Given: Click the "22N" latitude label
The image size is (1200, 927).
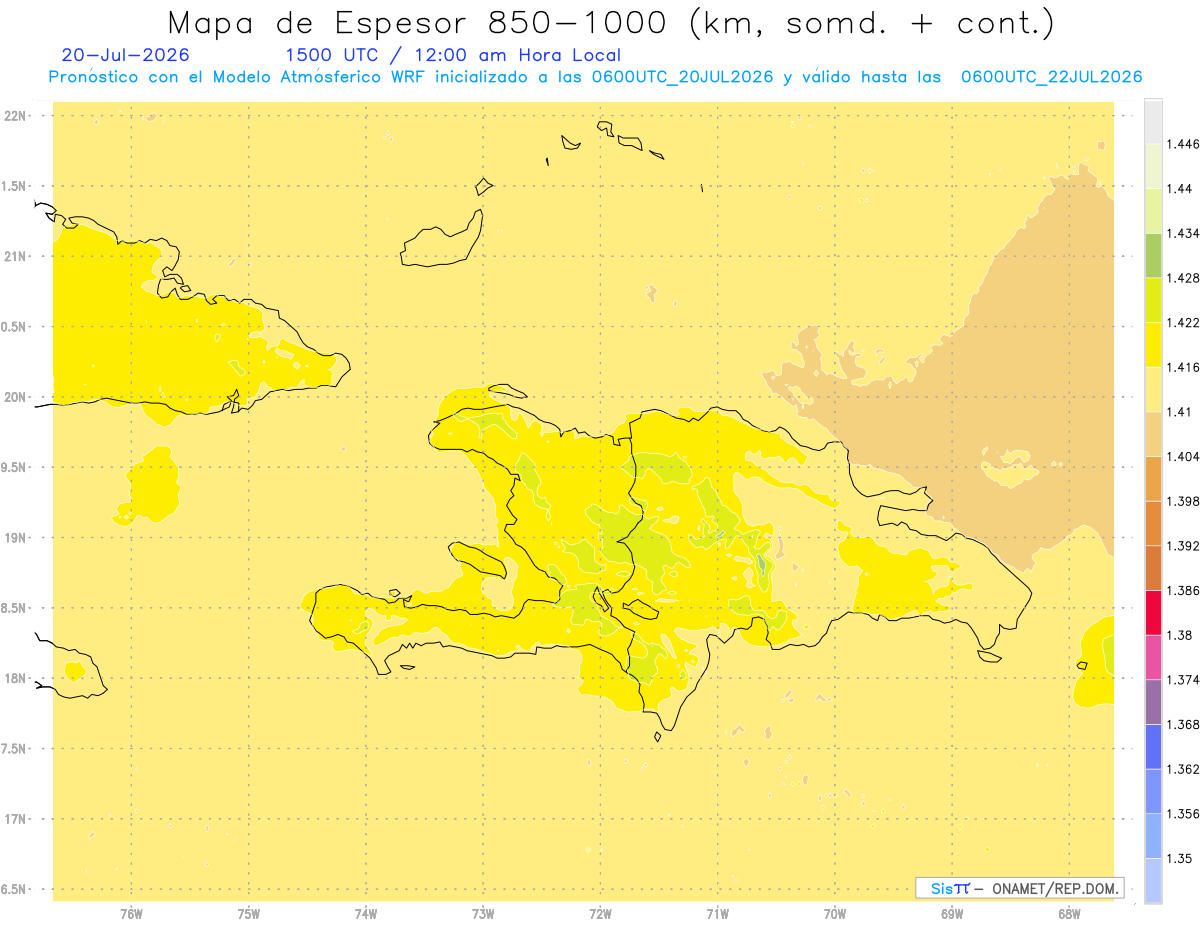Looking at the screenshot, I should pyautogui.click(x=16, y=116).
